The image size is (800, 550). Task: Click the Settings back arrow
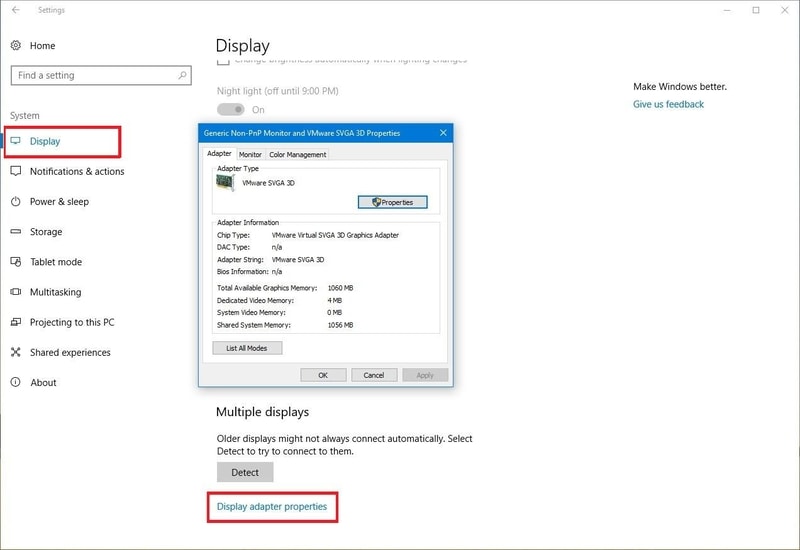point(16,10)
